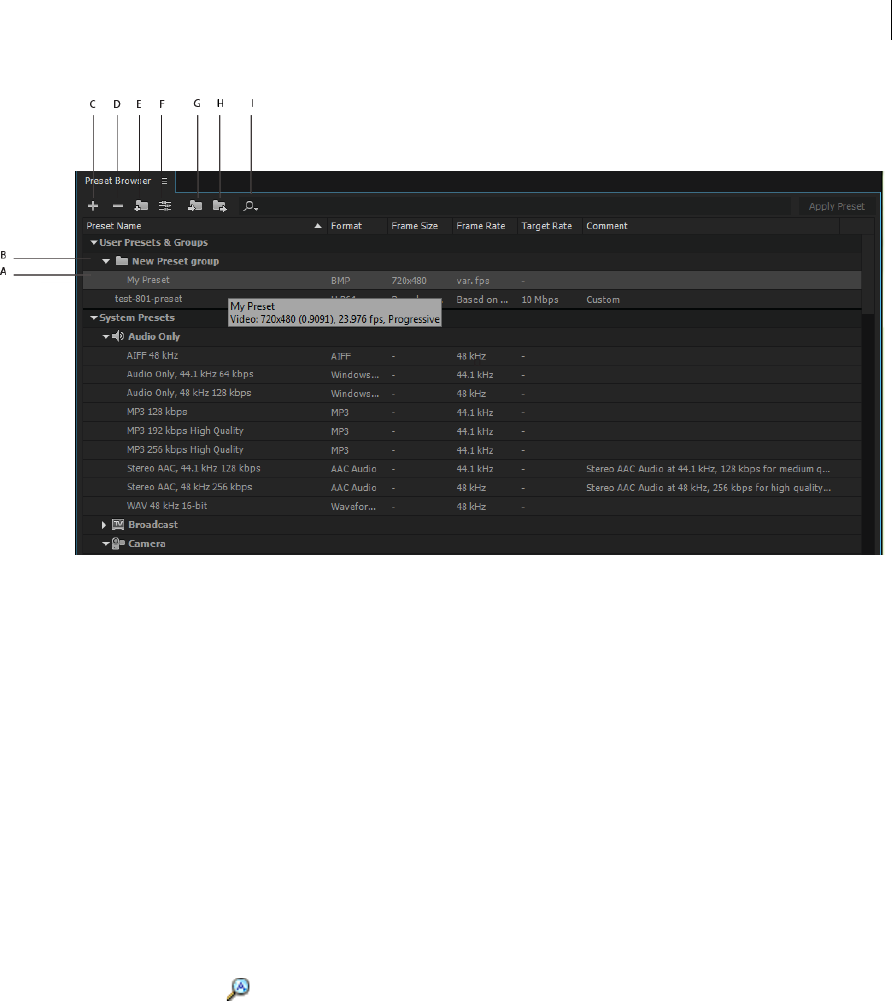Image resolution: width=892 pixels, height=1001 pixels.
Task: Select Audio Only, 44.1 kHz 64 kbps preset
Action: (x=472, y=375)
